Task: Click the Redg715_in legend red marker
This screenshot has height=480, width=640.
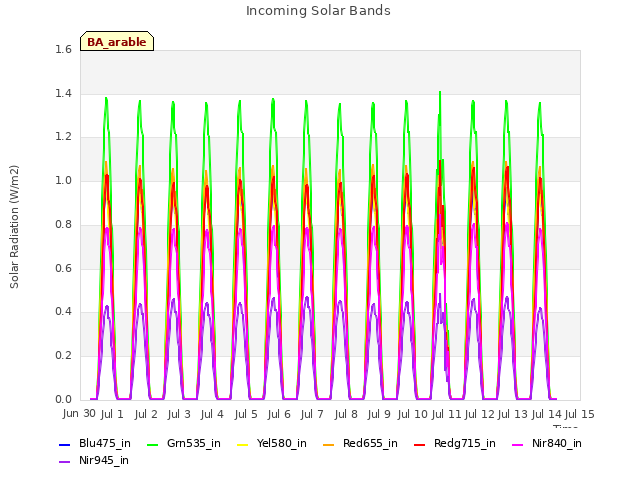Action: (420, 444)
